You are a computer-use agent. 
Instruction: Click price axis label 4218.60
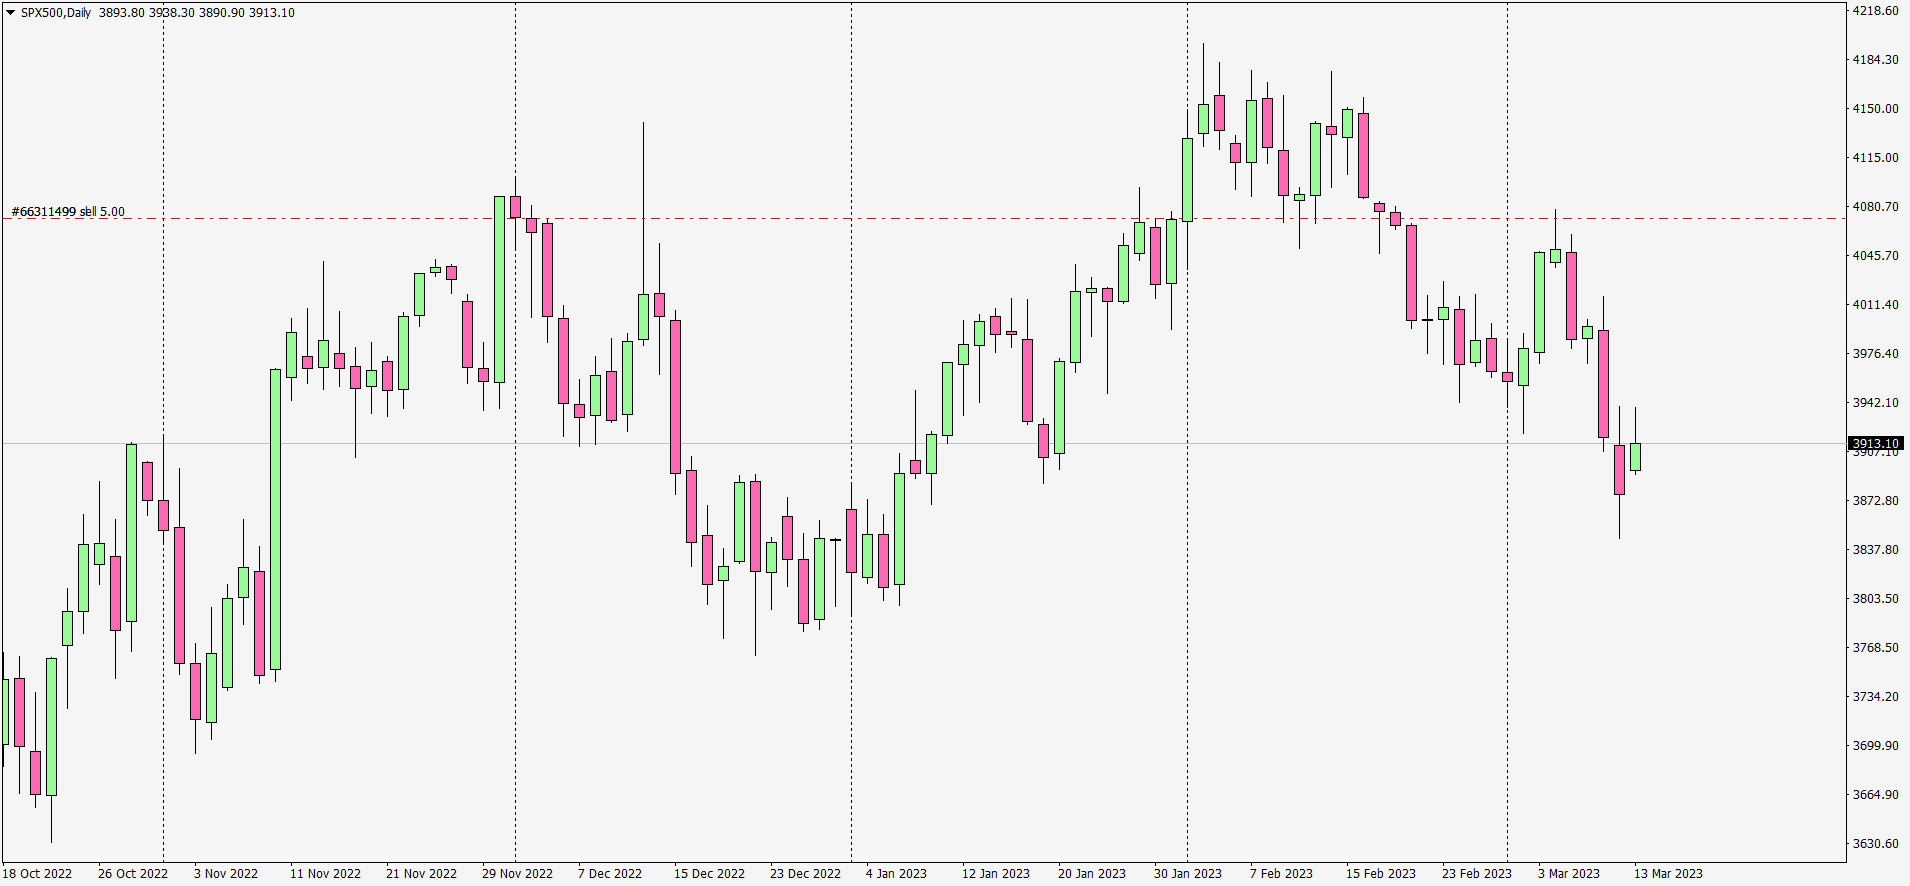pos(1875,11)
